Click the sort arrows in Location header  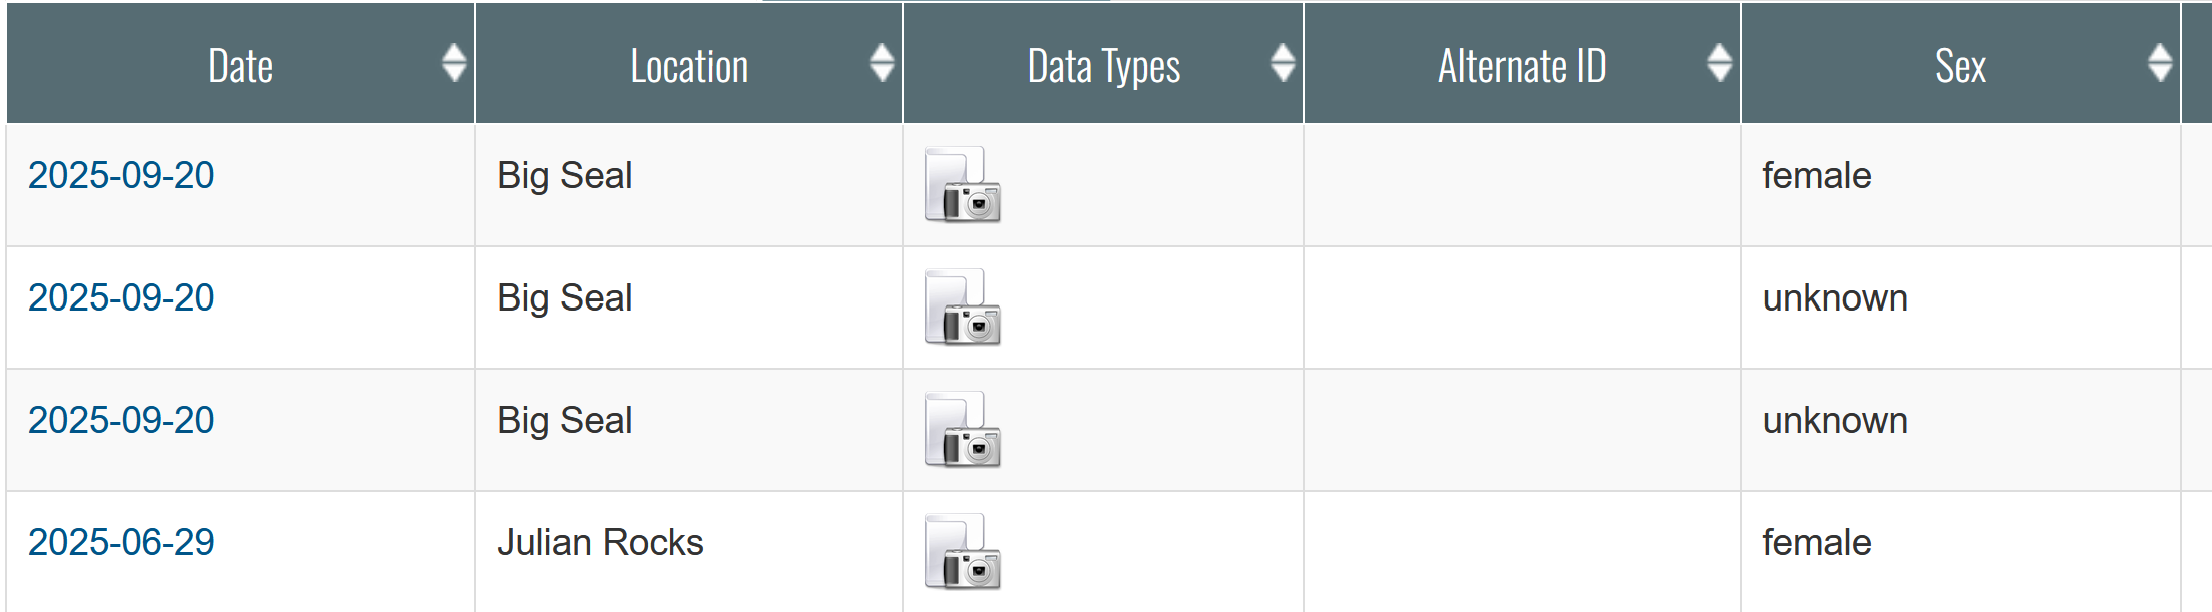[882, 63]
